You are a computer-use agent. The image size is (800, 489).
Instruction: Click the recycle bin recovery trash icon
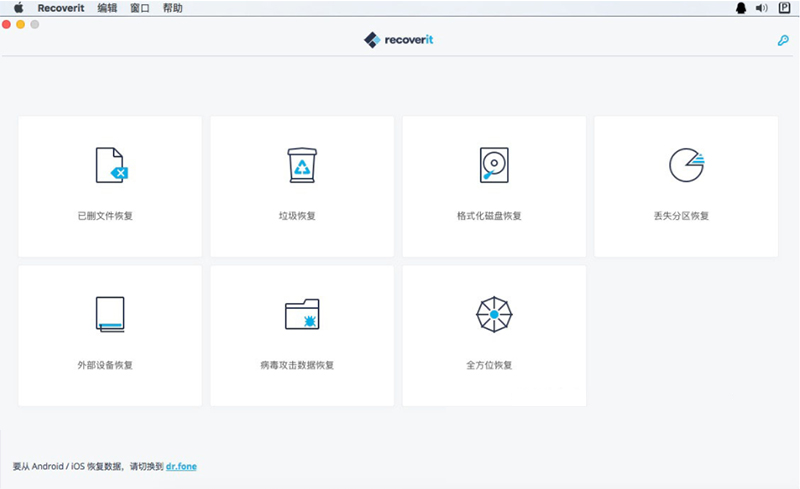coord(302,165)
